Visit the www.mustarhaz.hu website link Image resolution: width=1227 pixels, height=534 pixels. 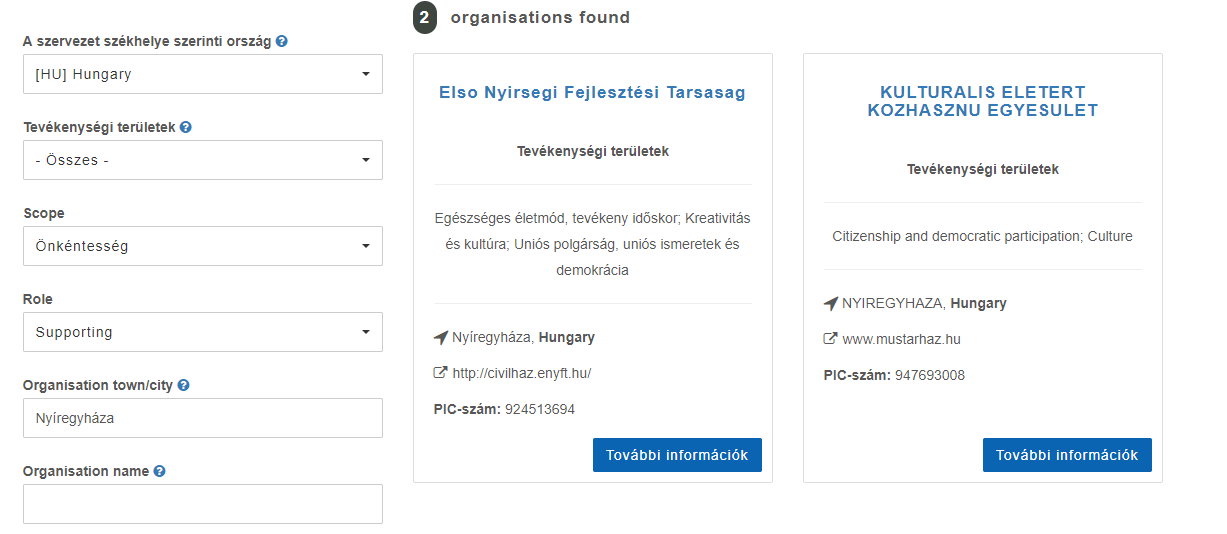tap(901, 339)
